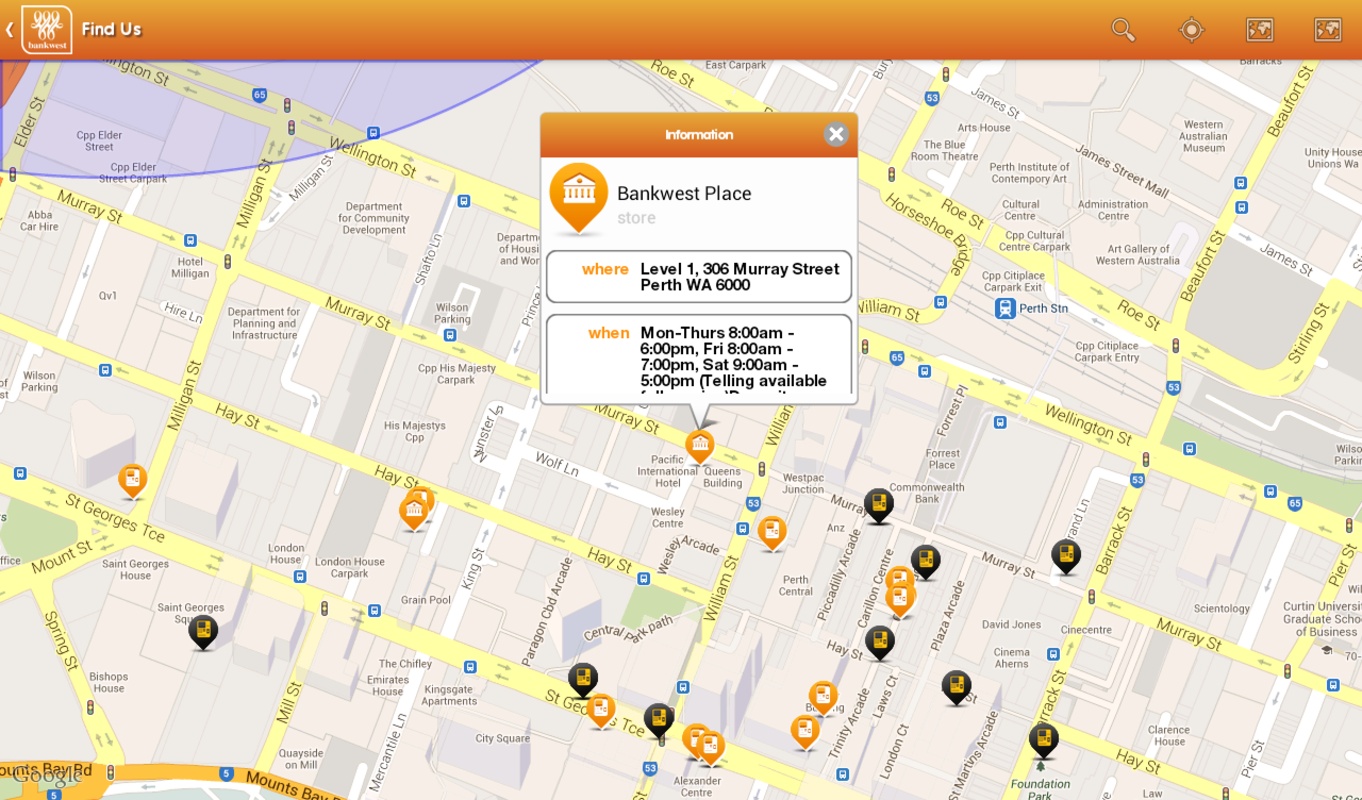Click 'Department for Community Development' label
This screenshot has width=1362, height=800.
[x=374, y=218]
